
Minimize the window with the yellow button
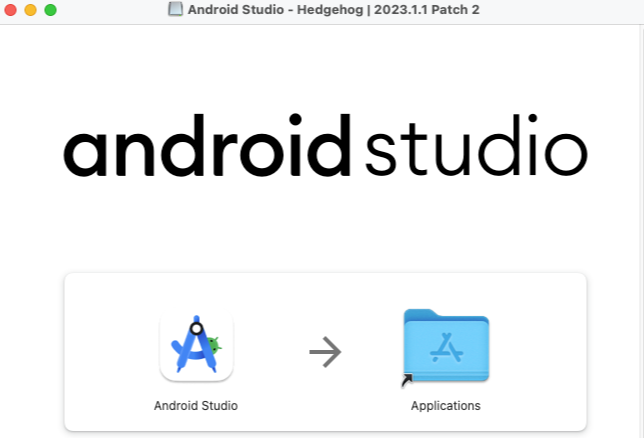click(x=30, y=10)
